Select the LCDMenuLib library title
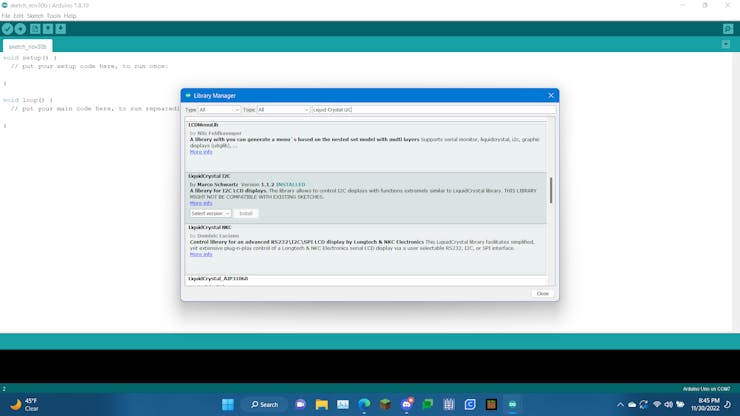The height and width of the screenshot is (416, 740). click(203, 125)
